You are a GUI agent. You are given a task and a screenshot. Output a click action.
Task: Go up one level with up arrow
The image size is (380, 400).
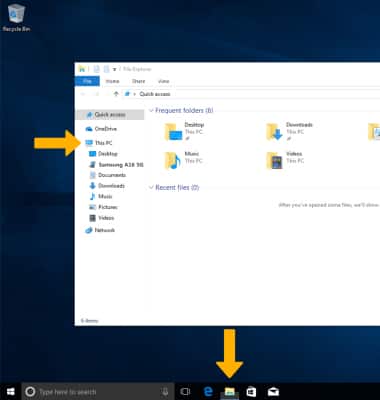pyautogui.click(x=116, y=94)
